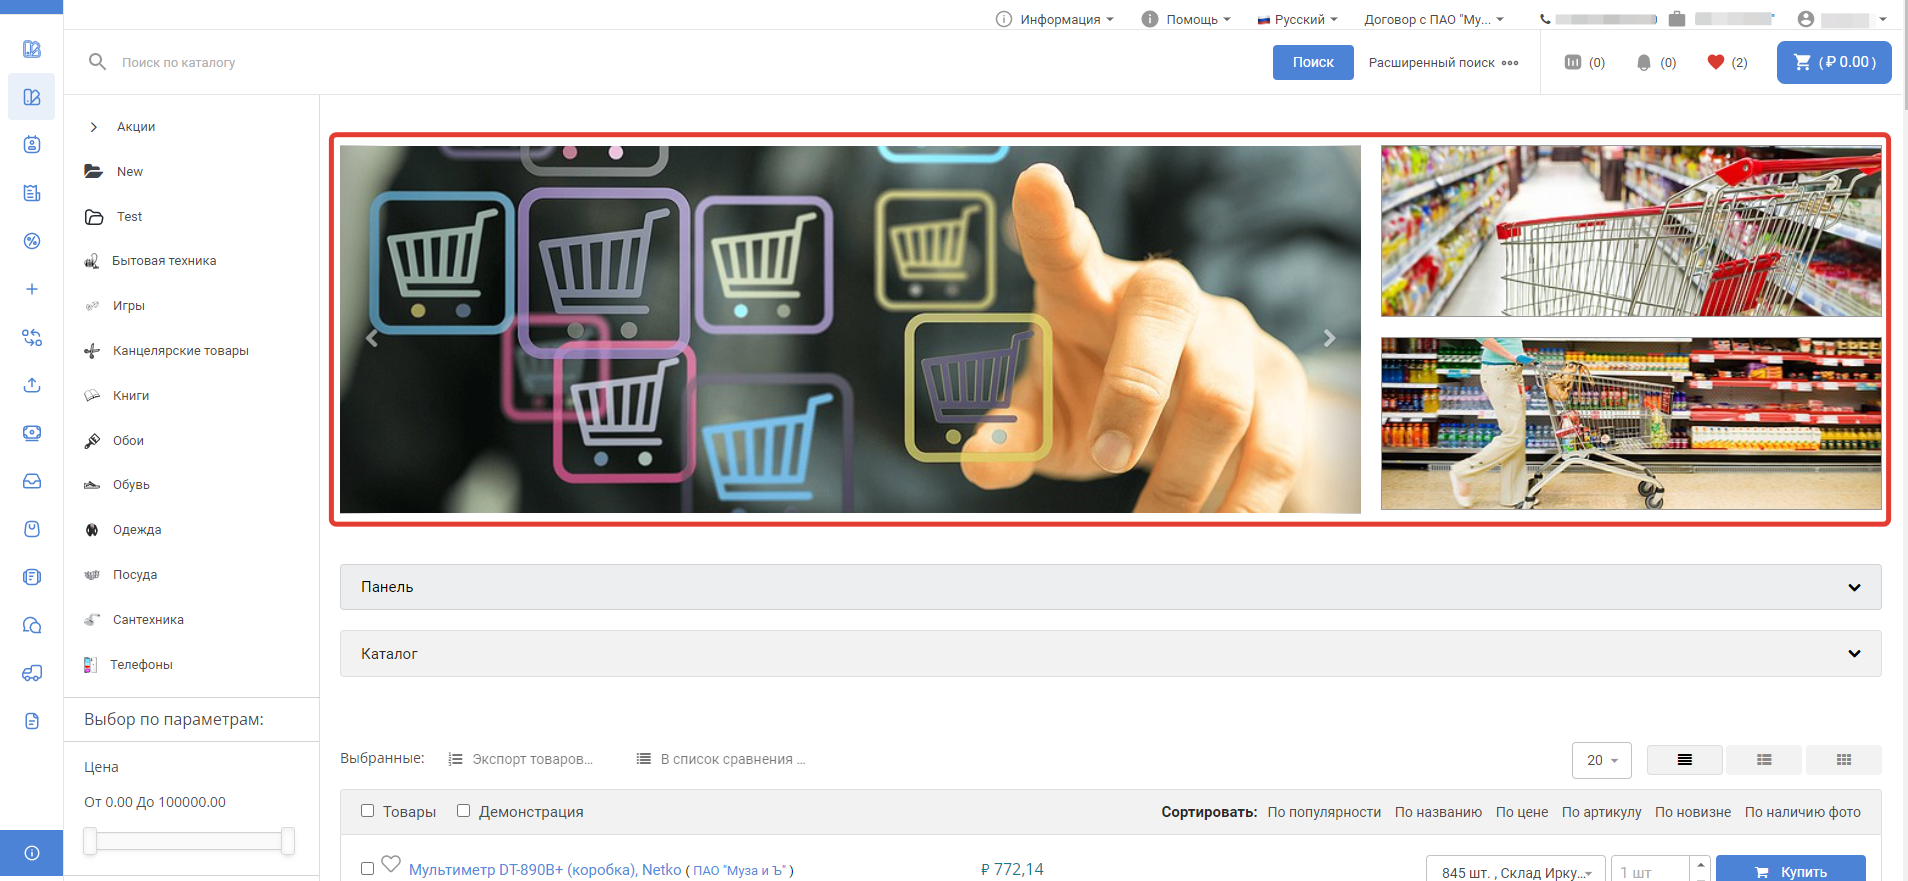Click the notifications bell icon
Viewport: 1908px width, 881px height.
coord(1643,62)
